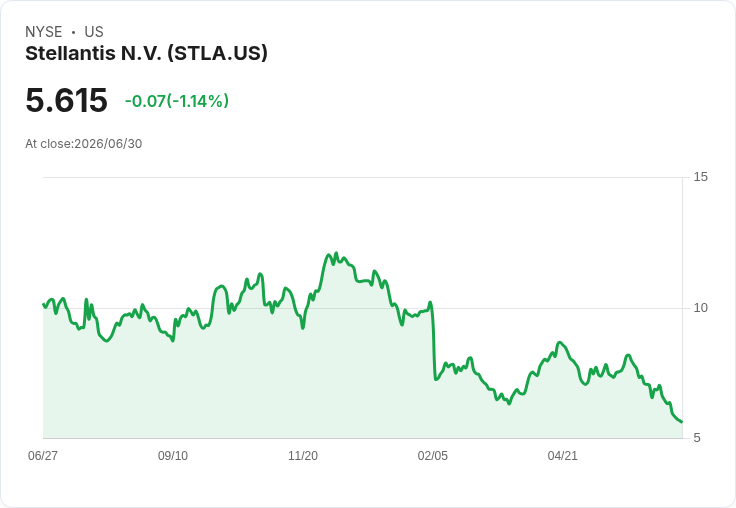The image size is (736, 508).
Task: Click the 11/20 date axis label
Action: 303,455
